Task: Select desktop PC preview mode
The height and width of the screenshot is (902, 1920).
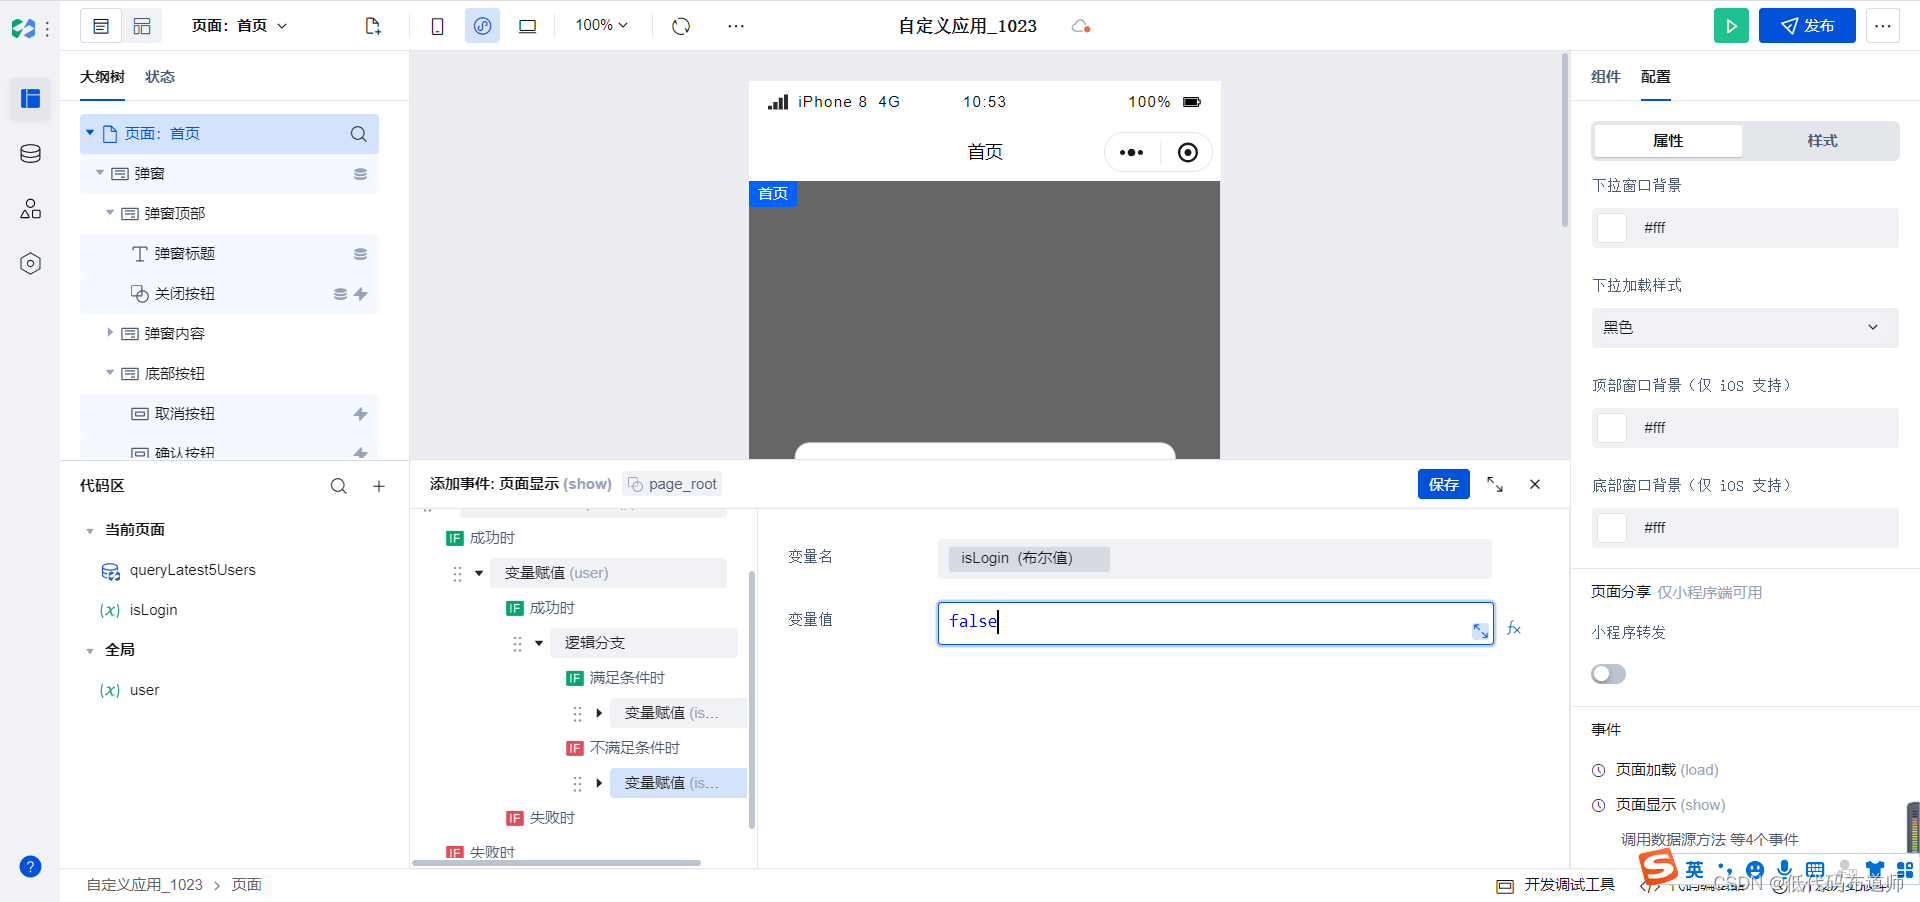Action: click(x=527, y=26)
